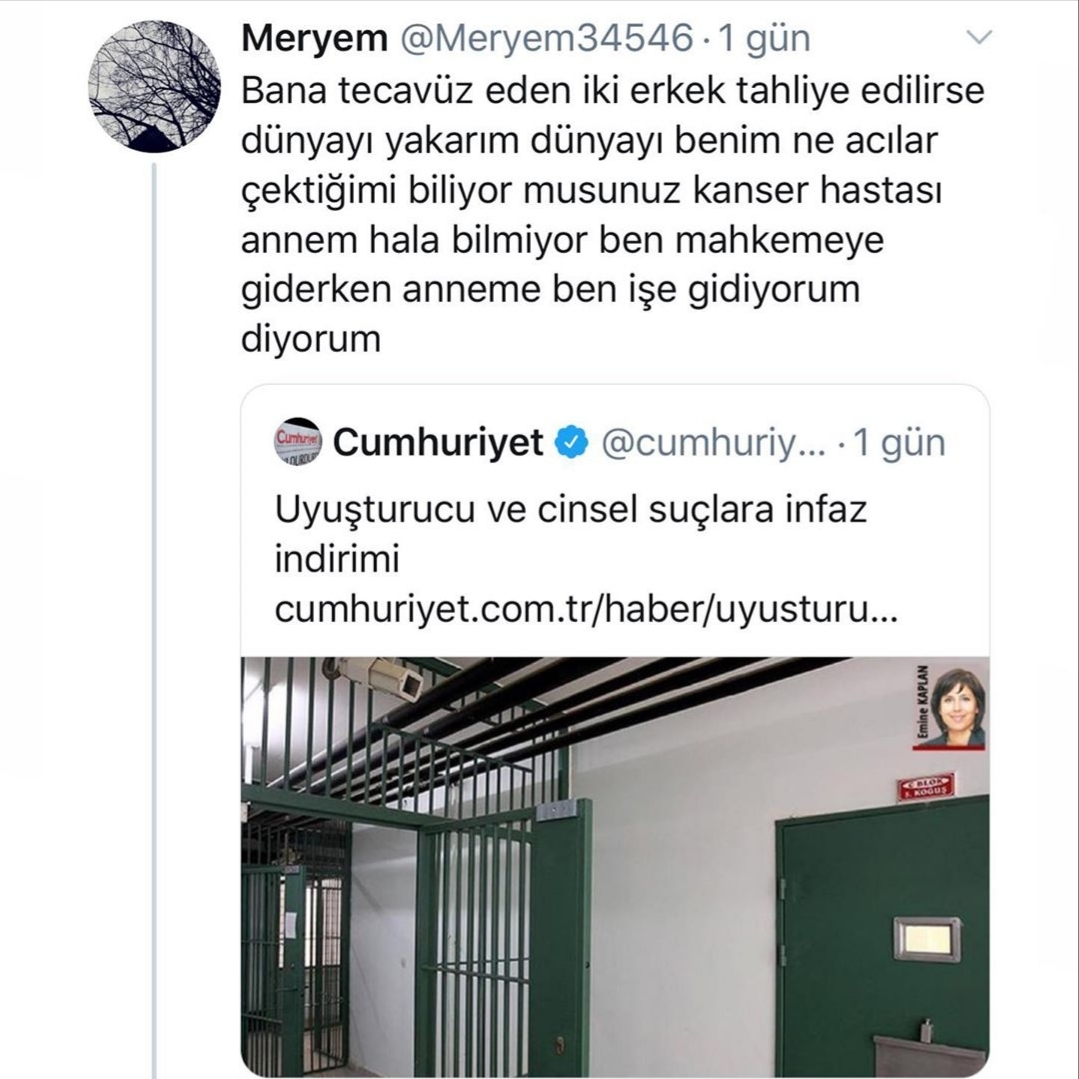Open Meryem's tweet timestamp '1 gün'
The image size is (1079, 1079).
coord(765,39)
